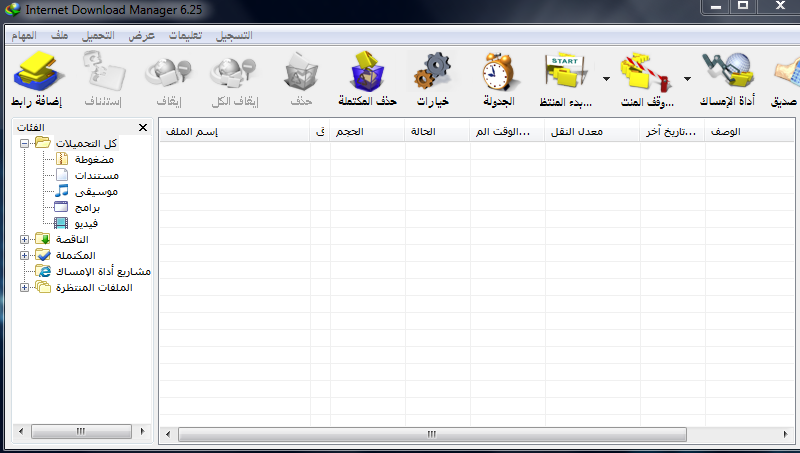This screenshot has height=453, width=800.
Task: Click categories panel horizontal scrollbar thumb
Action: [81, 432]
